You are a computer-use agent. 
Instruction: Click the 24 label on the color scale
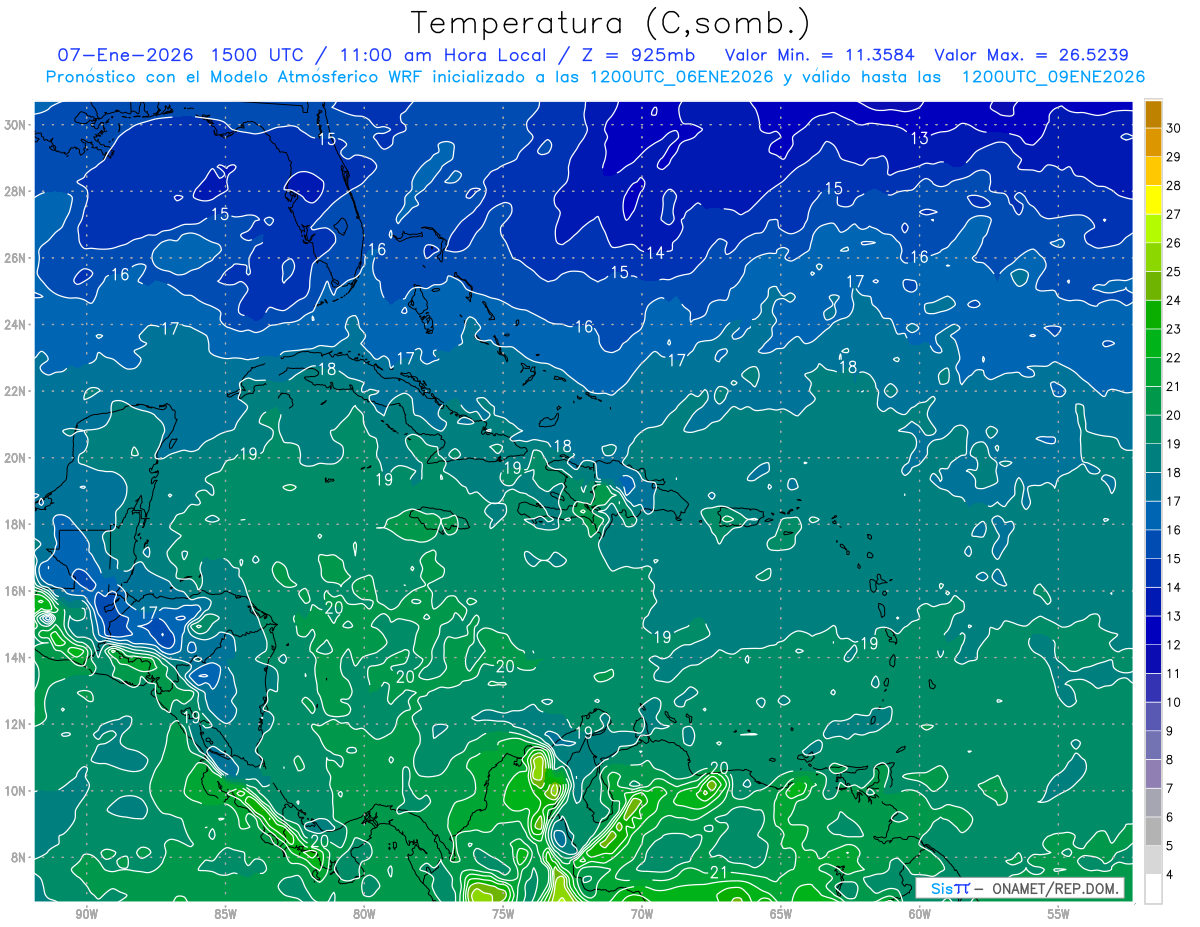[1173, 300]
